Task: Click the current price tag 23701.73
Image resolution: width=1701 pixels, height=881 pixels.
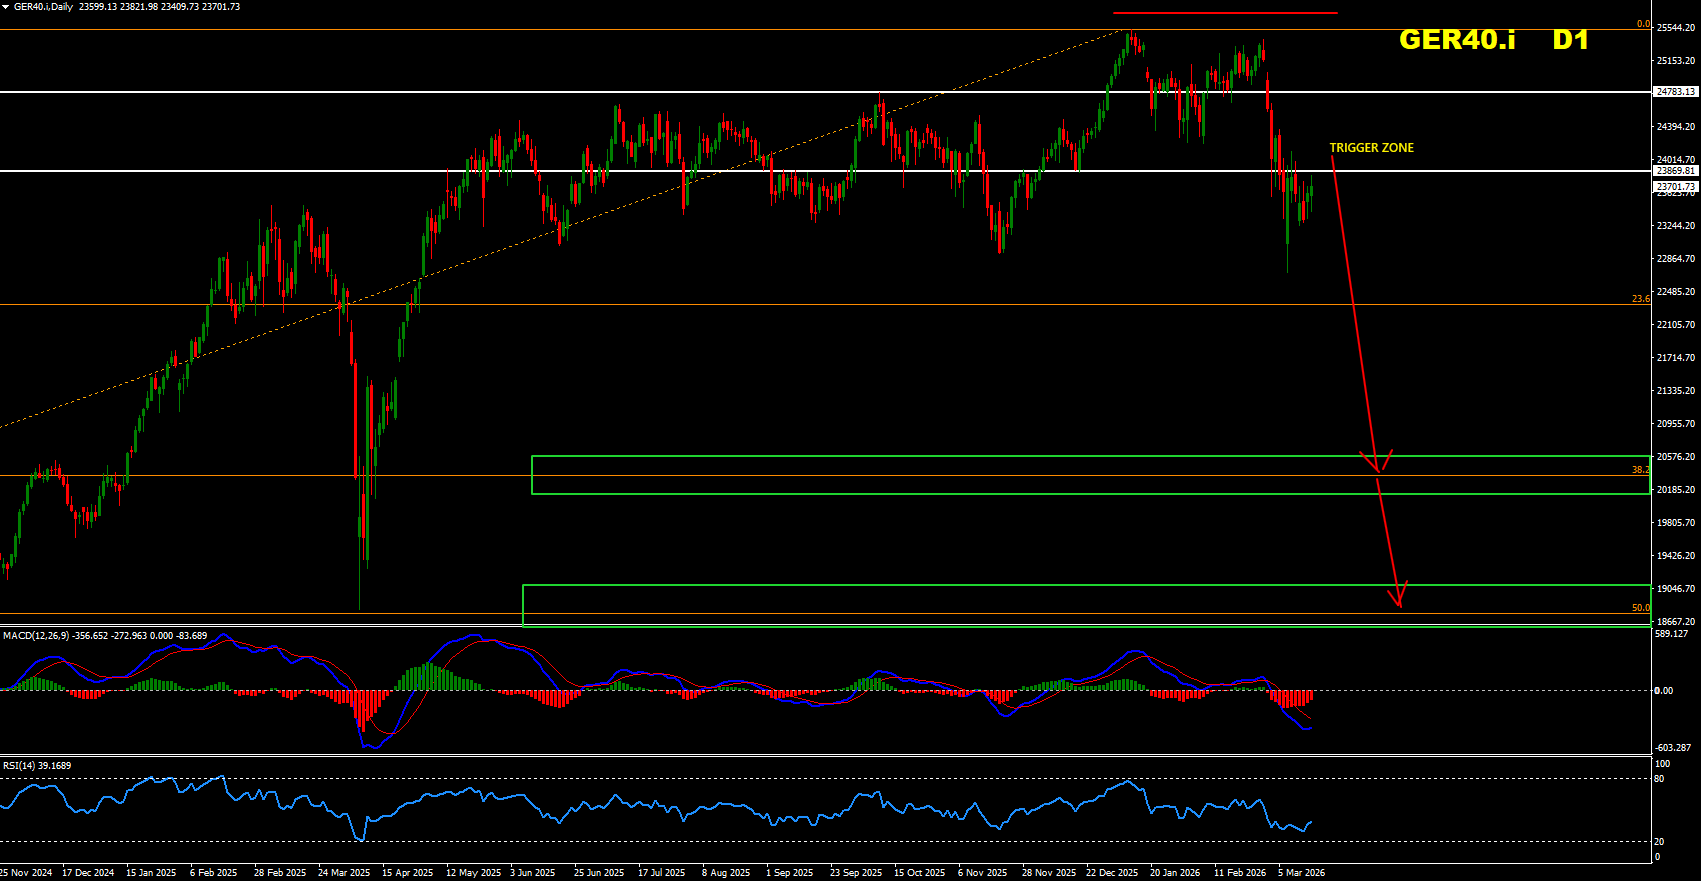Action: coord(1675,187)
